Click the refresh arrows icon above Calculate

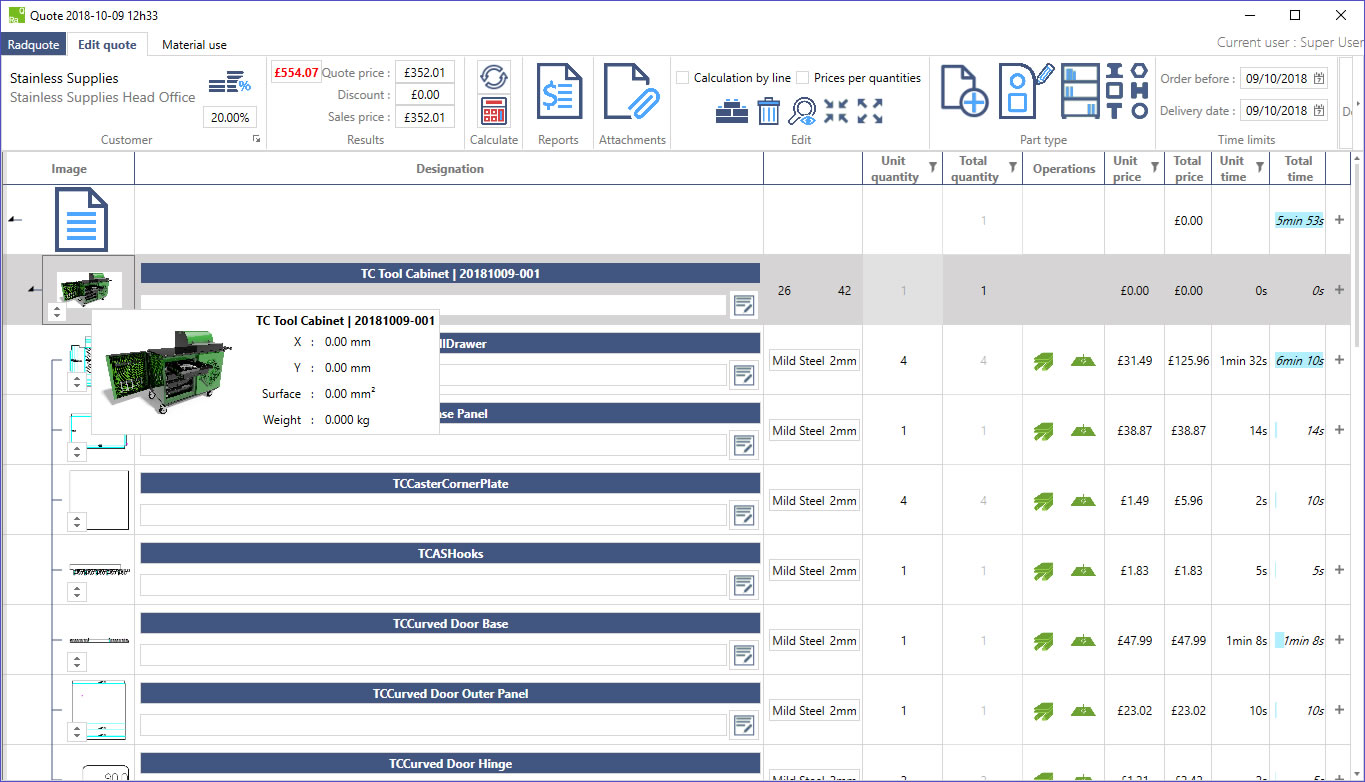(494, 76)
